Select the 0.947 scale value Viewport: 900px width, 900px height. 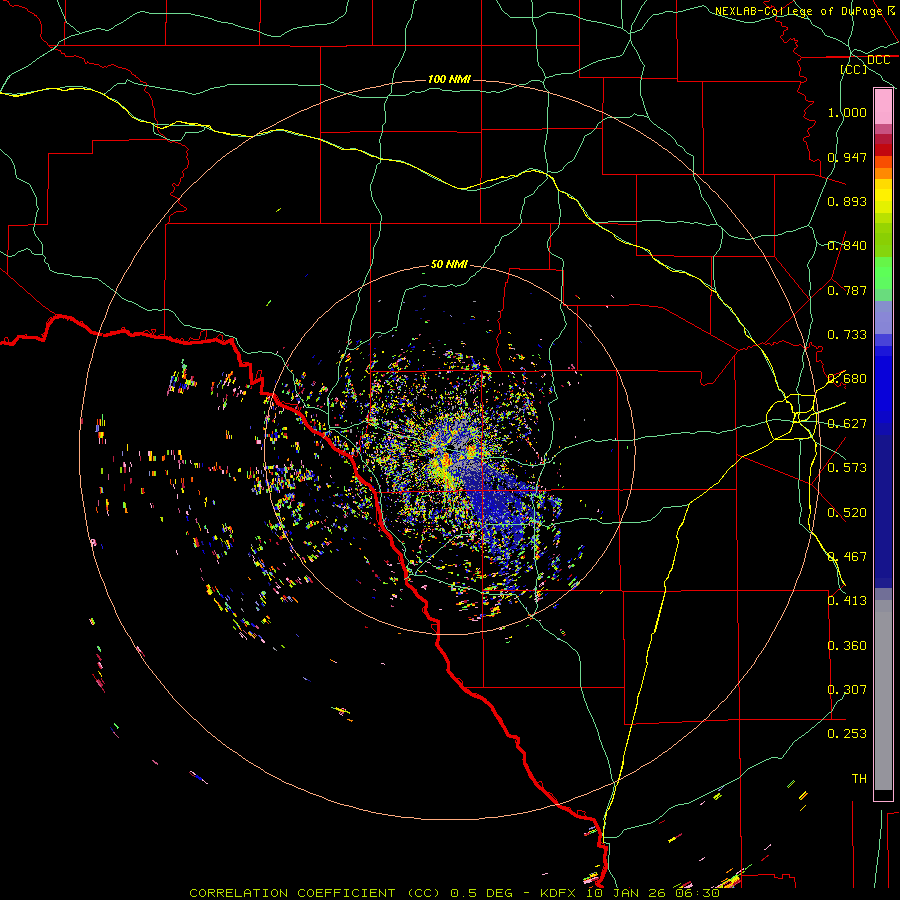coord(847,157)
